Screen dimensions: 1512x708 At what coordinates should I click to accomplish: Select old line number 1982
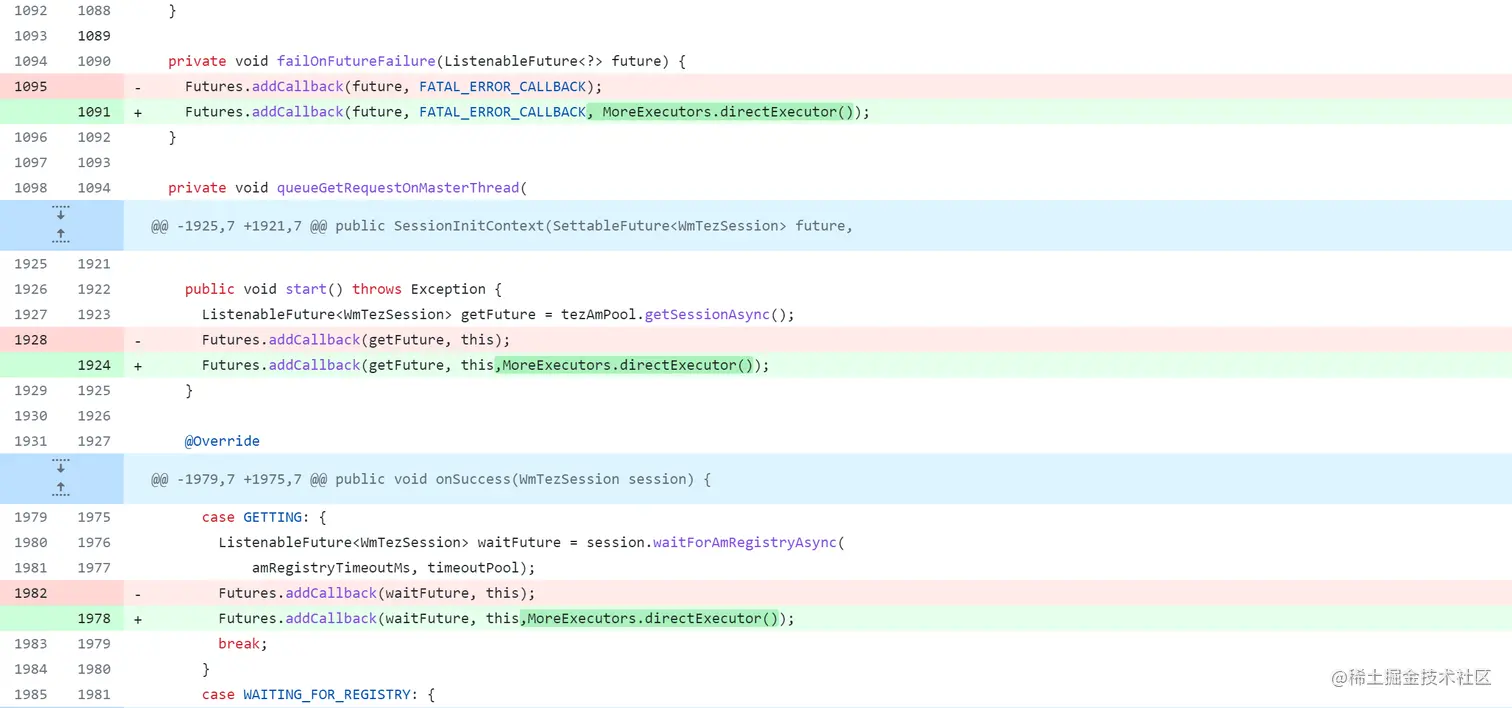pyautogui.click(x=31, y=593)
